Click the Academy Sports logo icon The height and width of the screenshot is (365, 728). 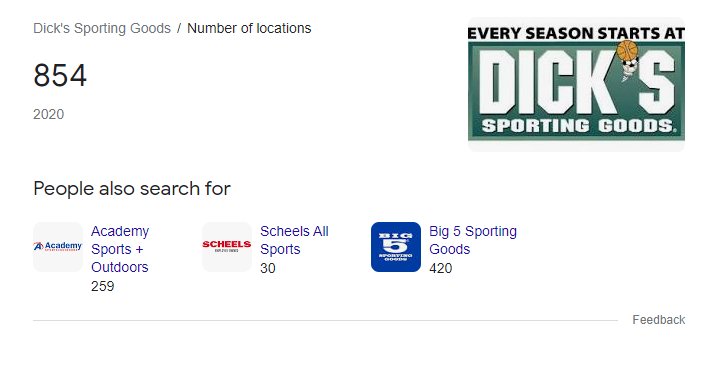pos(58,247)
